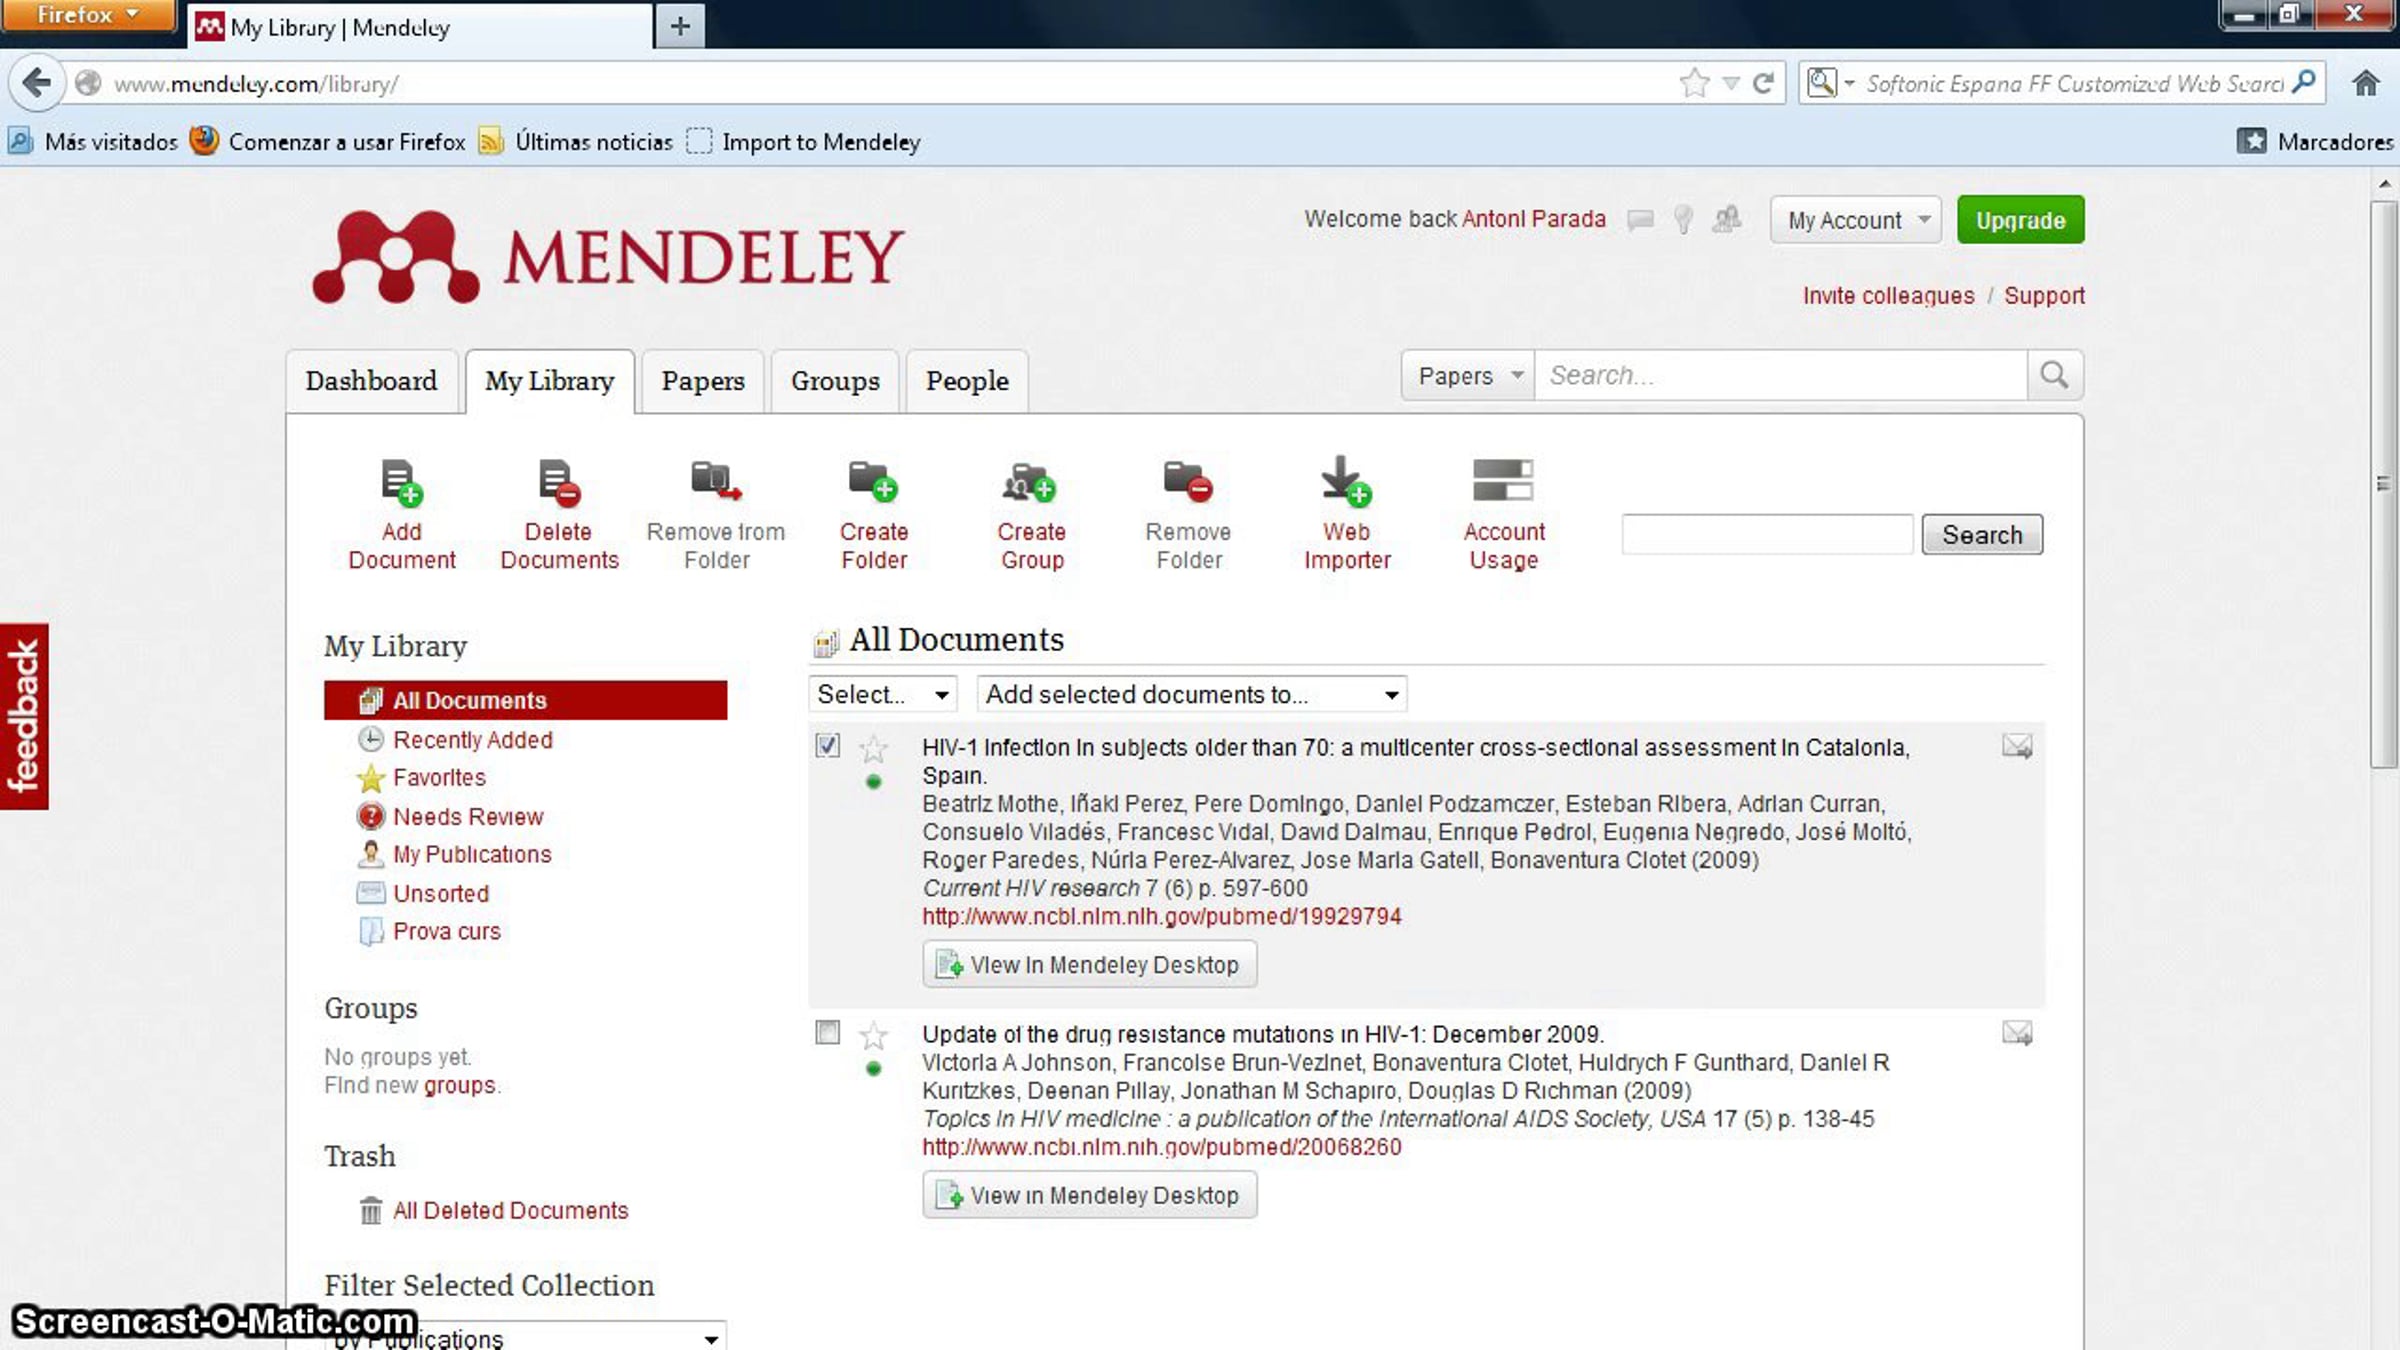The image size is (2400, 1350).
Task: Switch to the People tab
Action: 967,381
